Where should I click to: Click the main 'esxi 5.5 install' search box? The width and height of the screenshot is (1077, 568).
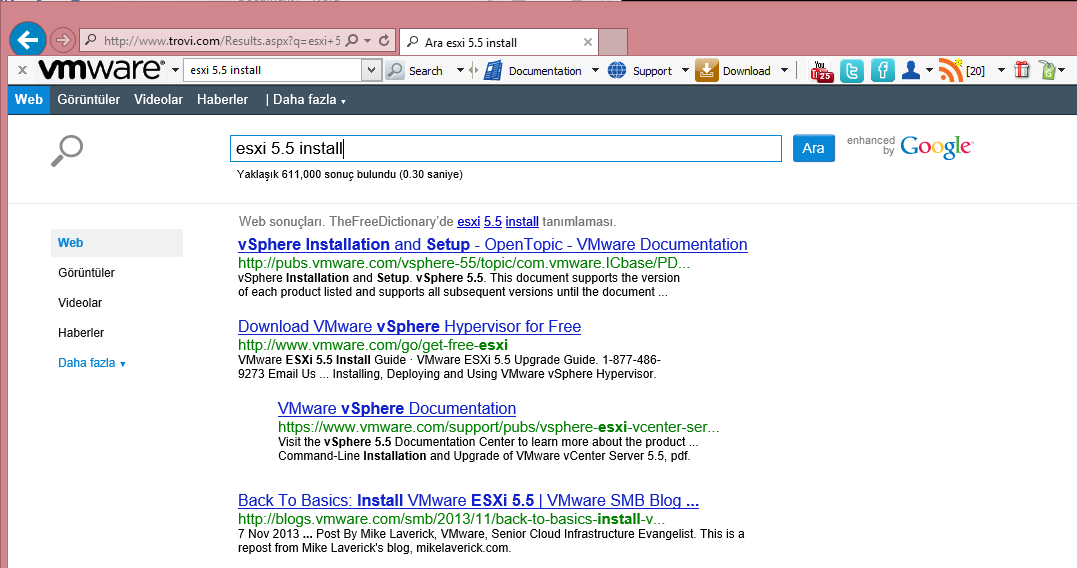tap(506, 148)
